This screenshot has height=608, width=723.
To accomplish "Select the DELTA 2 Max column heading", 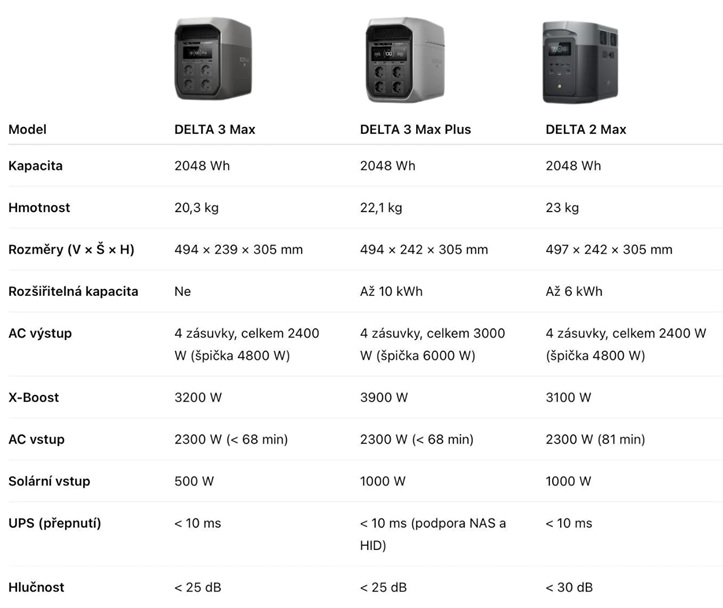I will coord(586,130).
